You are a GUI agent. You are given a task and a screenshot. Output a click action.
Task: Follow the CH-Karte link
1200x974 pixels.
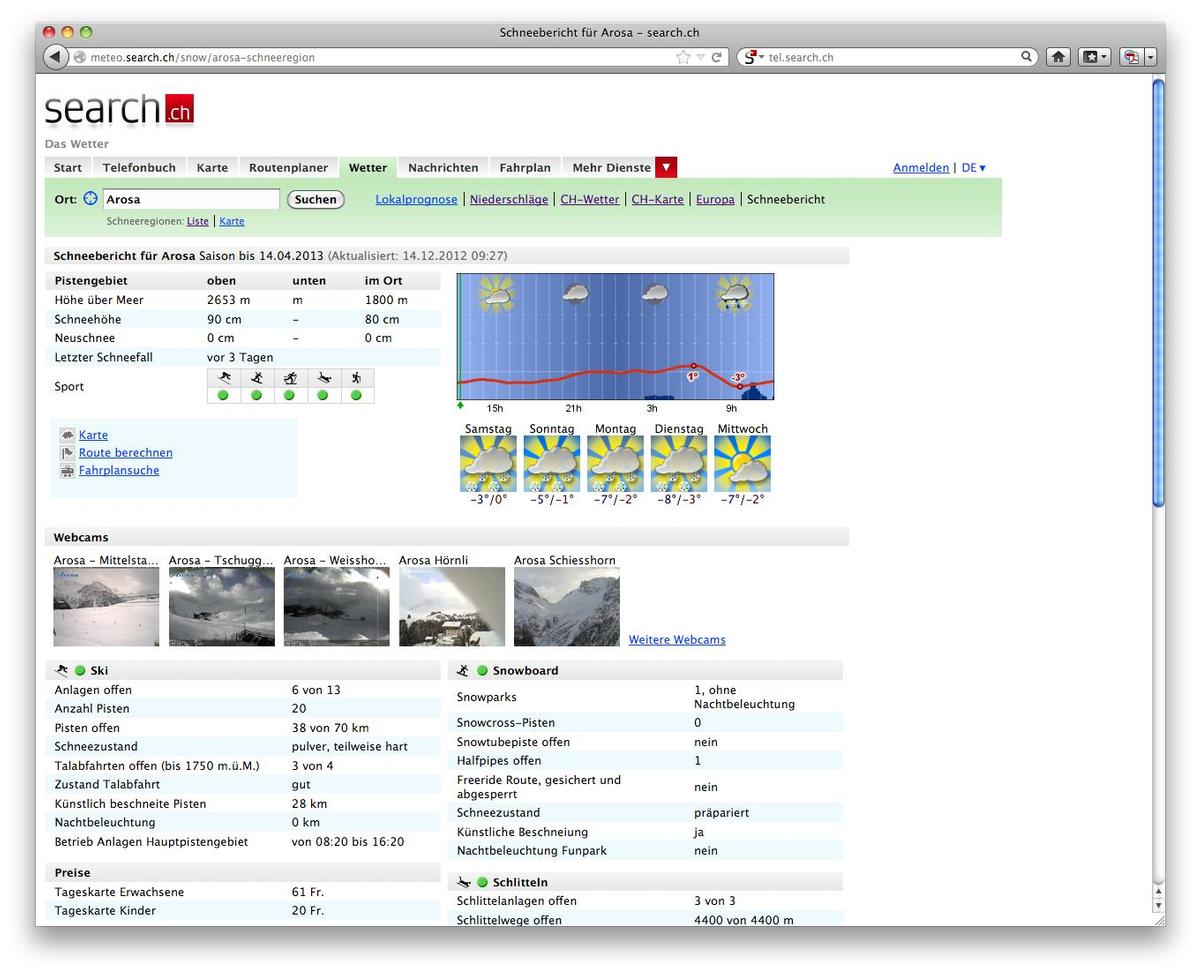pyautogui.click(x=658, y=199)
